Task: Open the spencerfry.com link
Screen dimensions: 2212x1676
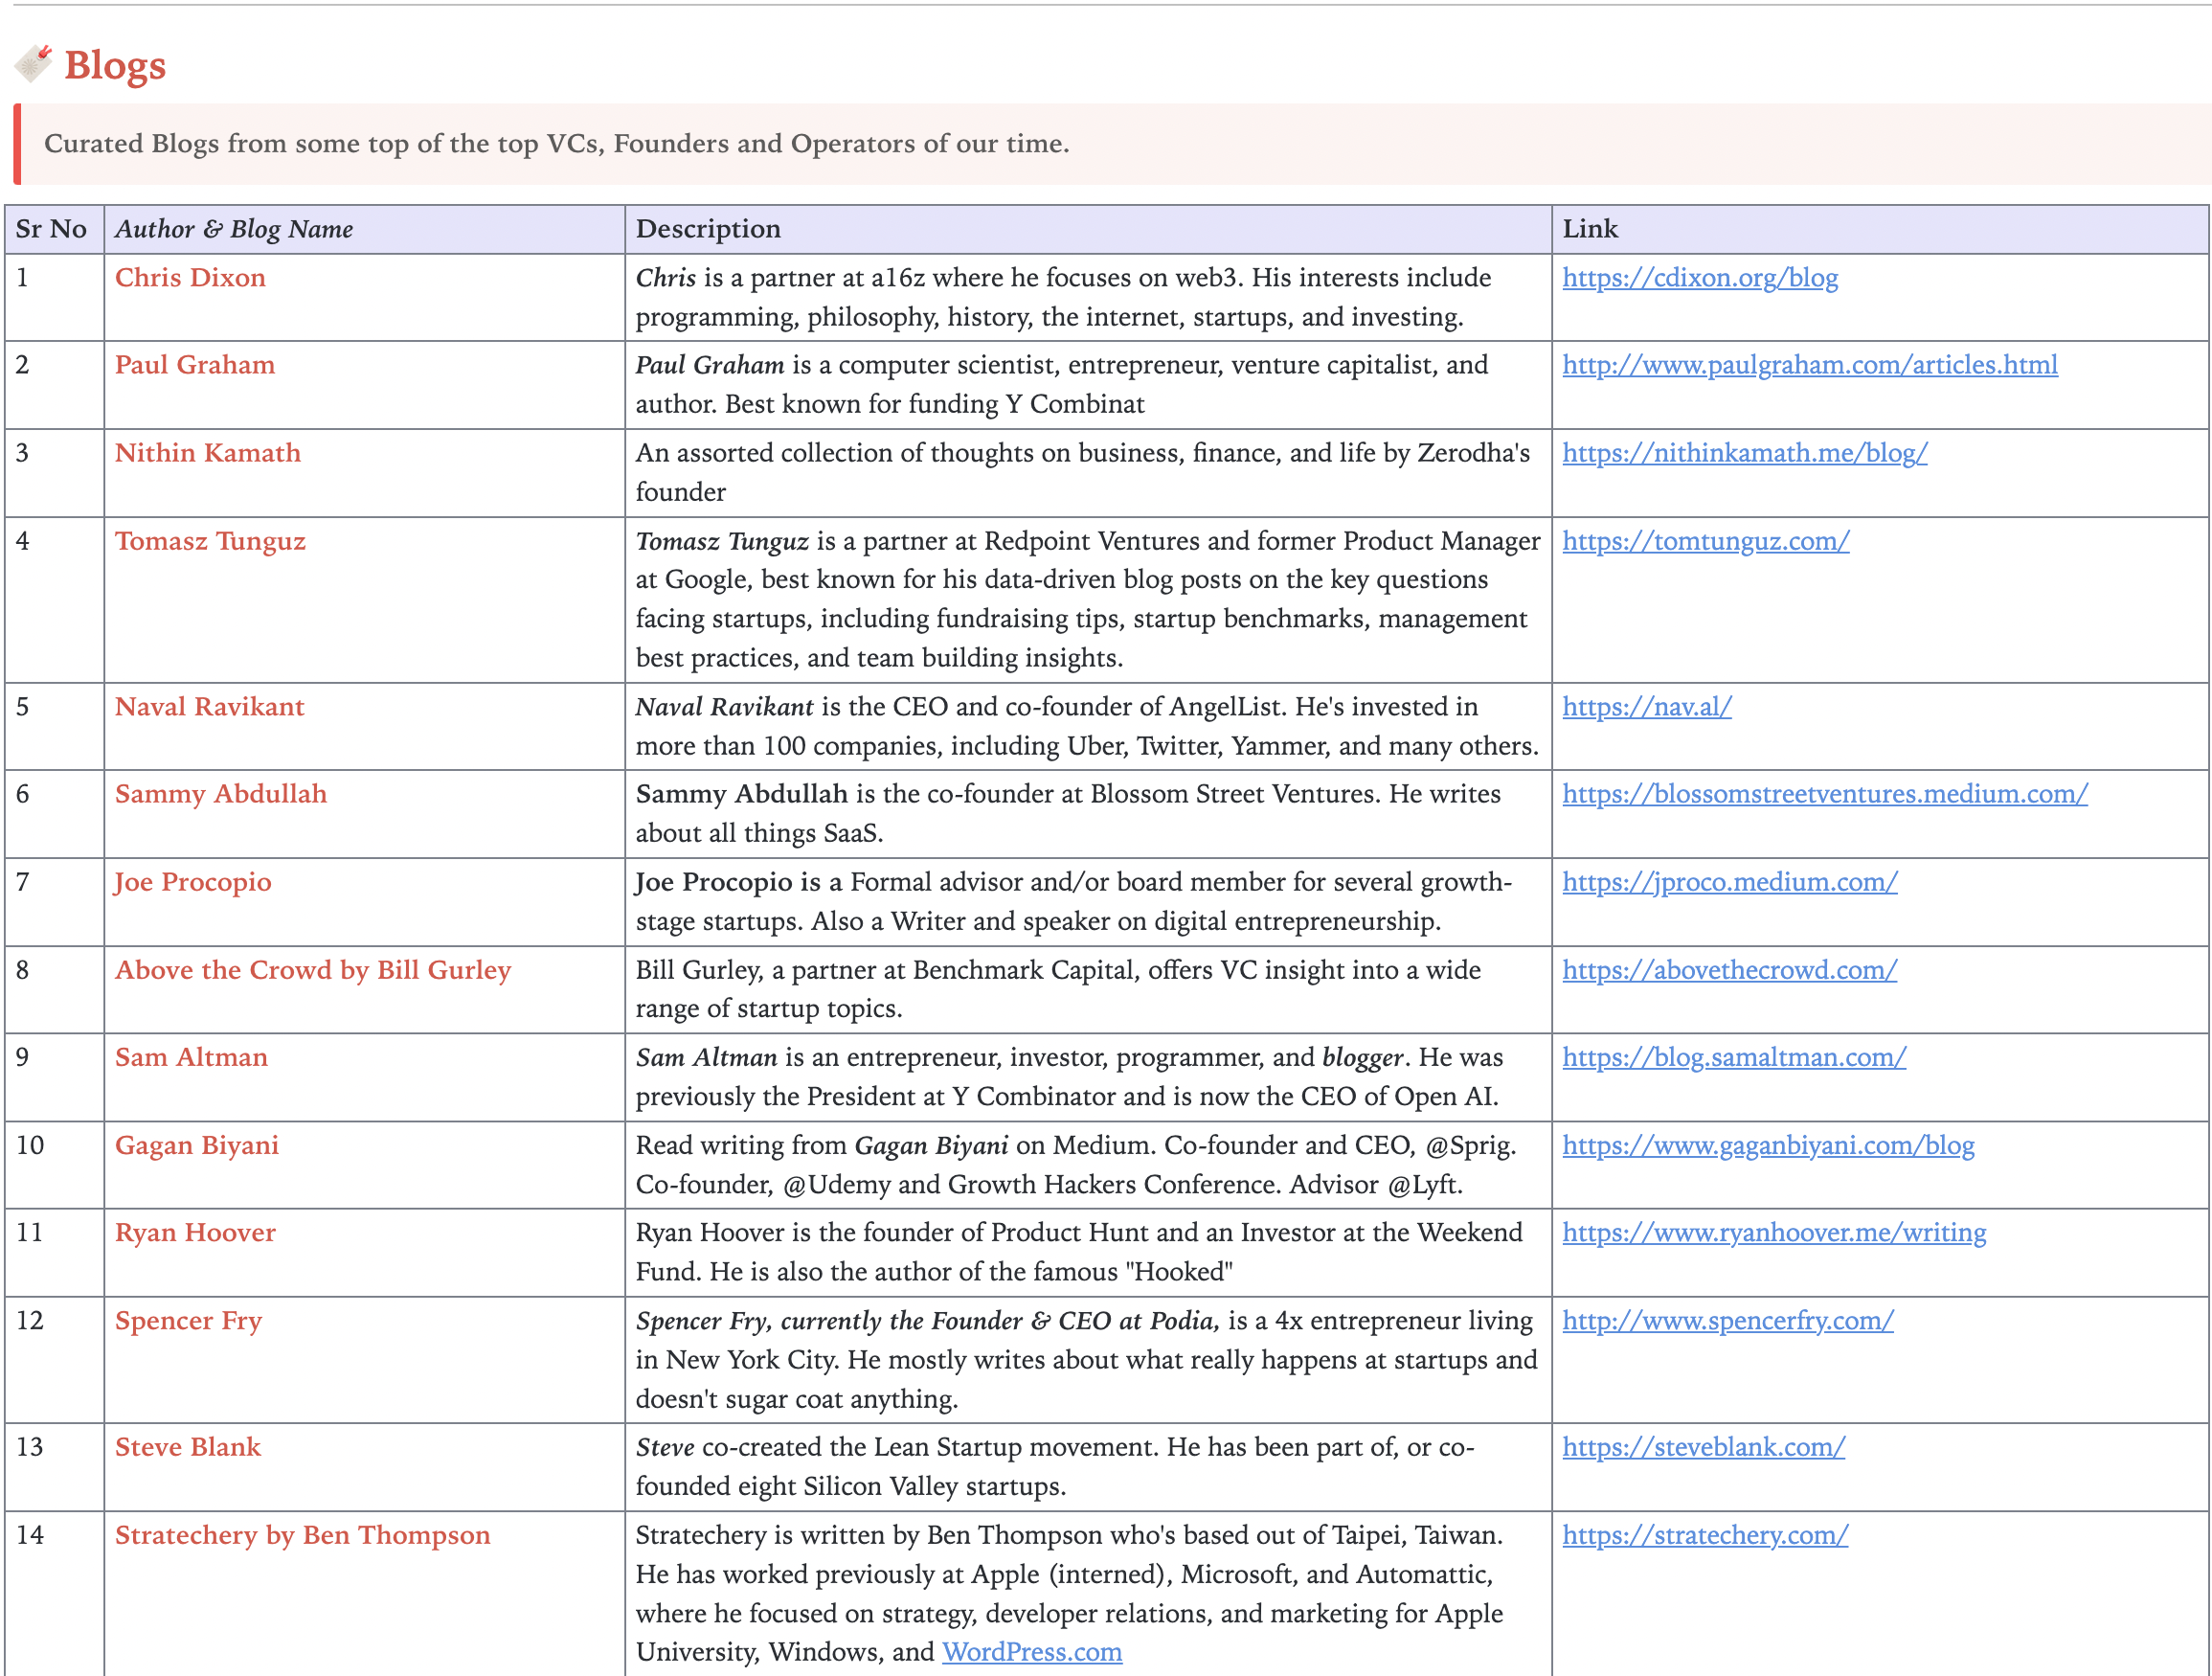Action: point(1728,1320)
